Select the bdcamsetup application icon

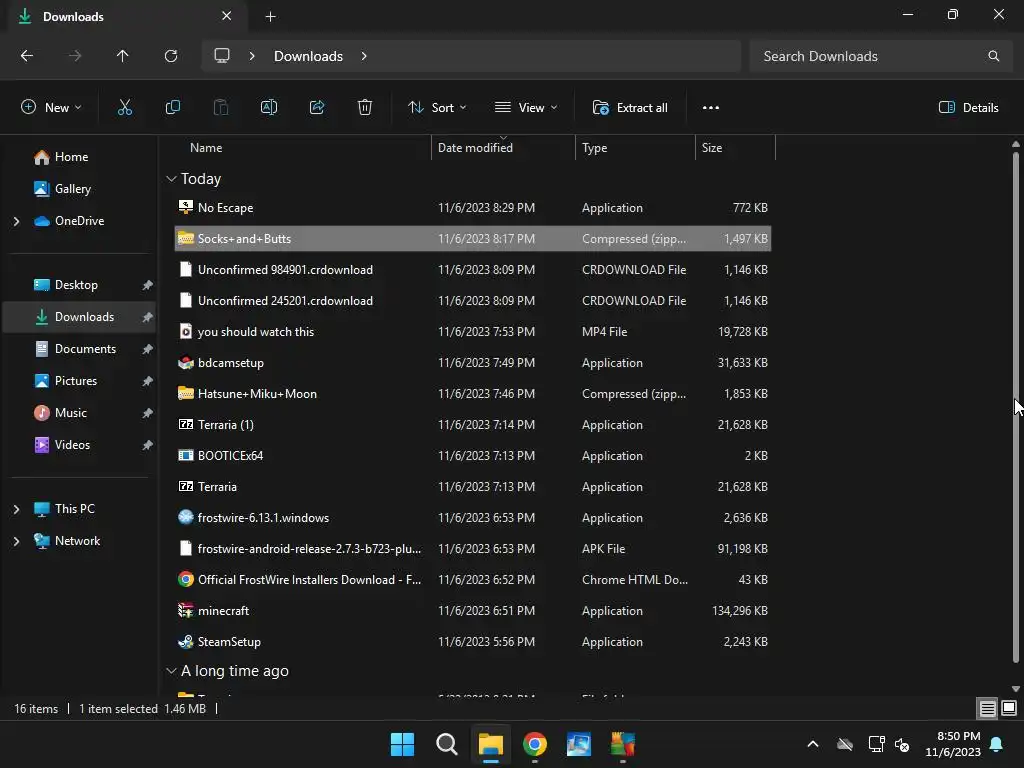tap(186, 362)
